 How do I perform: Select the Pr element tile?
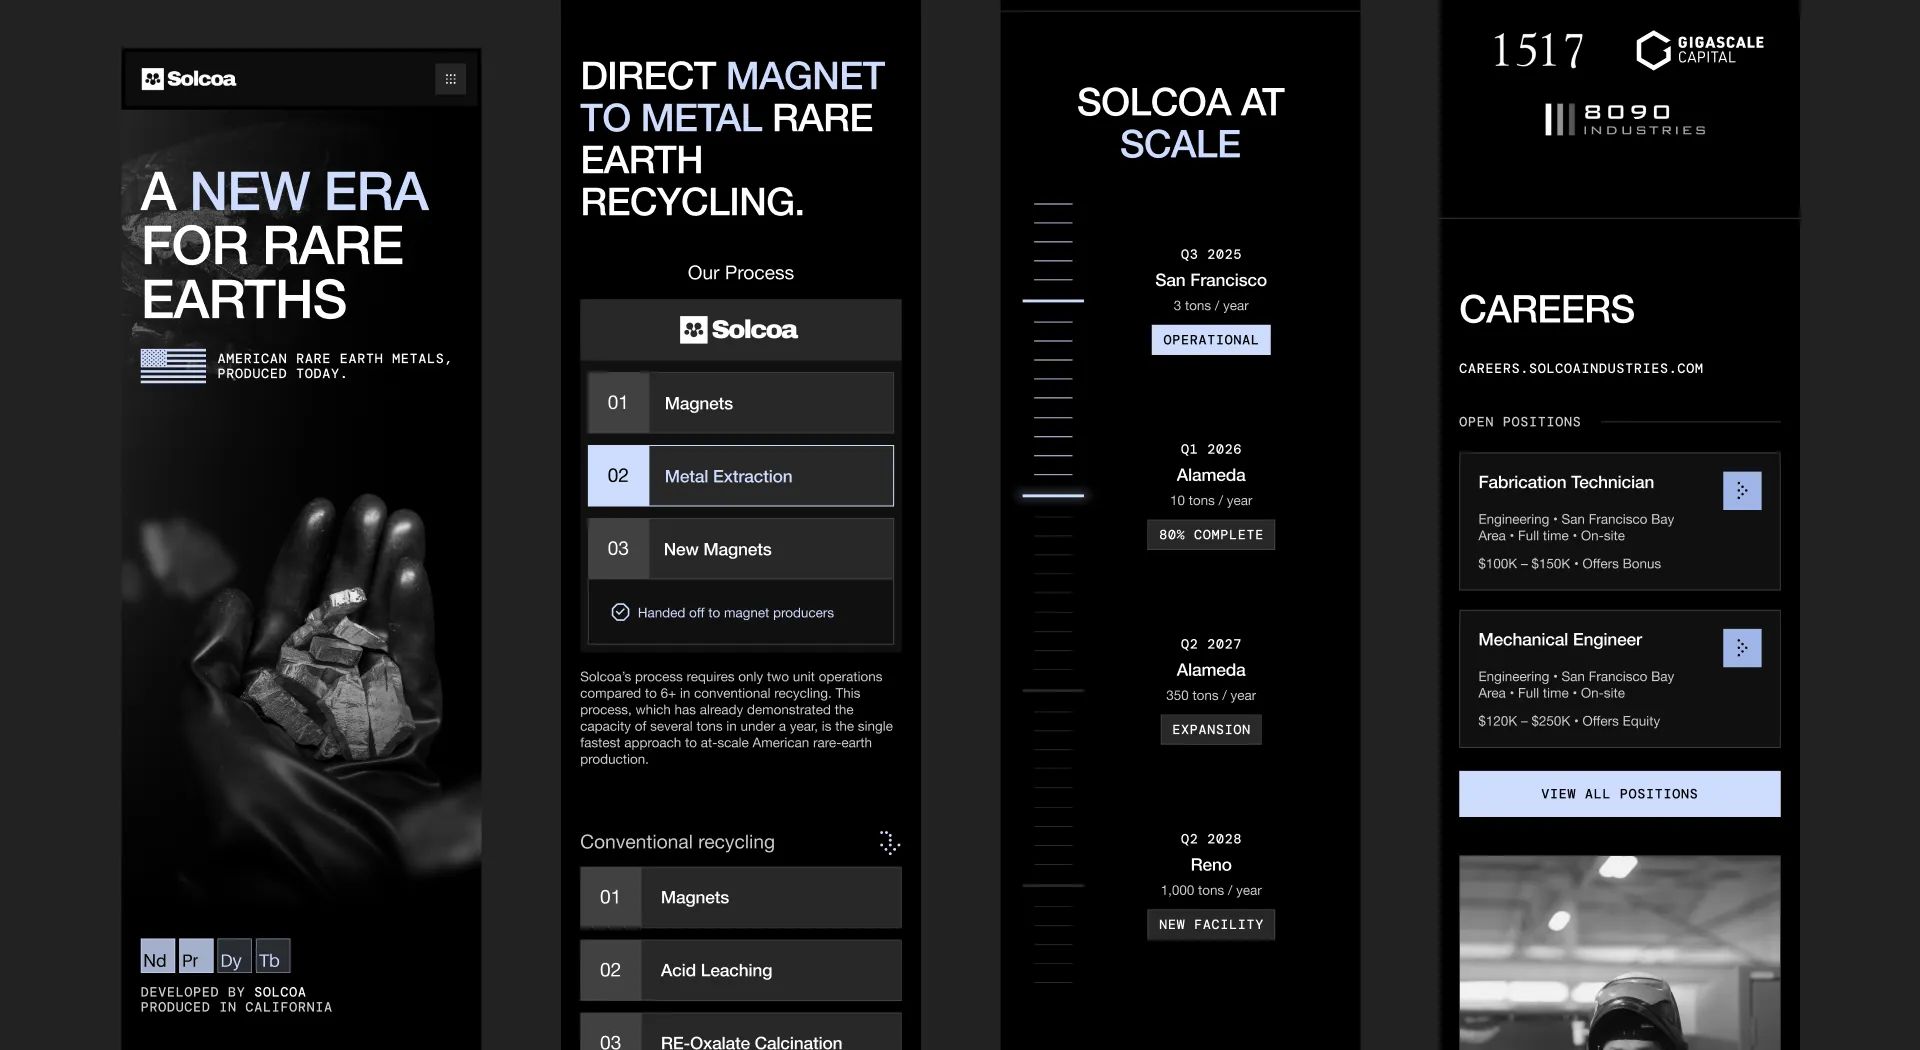(x=196, y=956)
